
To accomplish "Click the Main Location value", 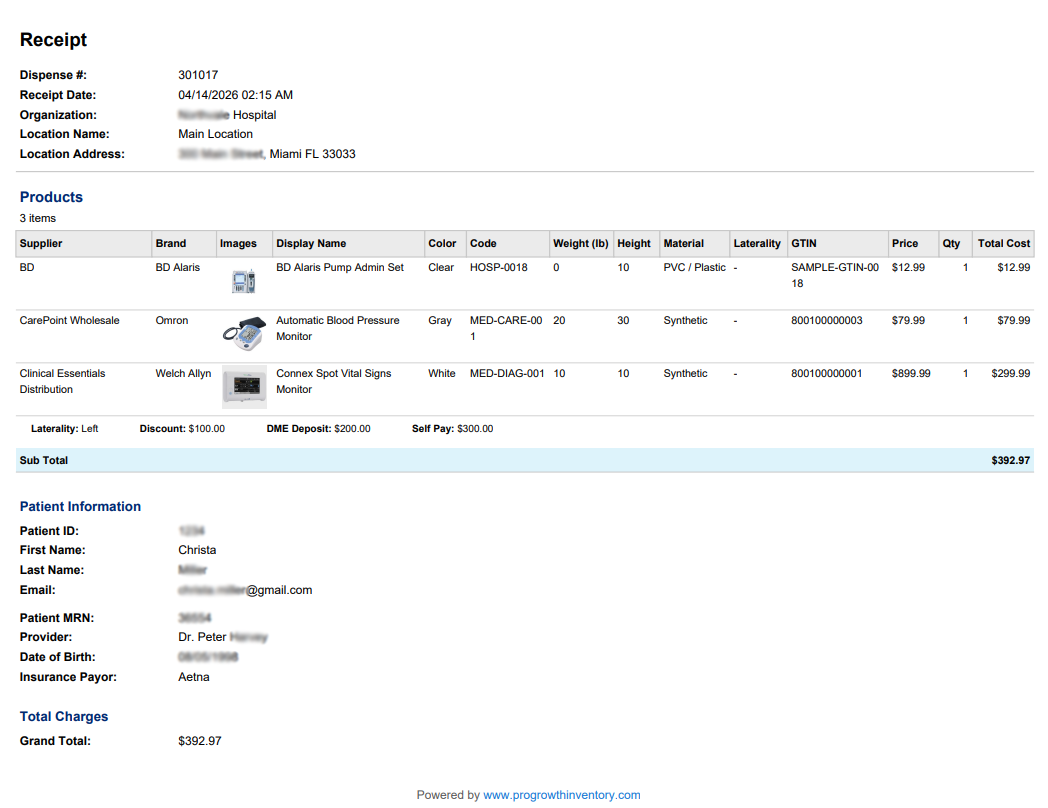I will click(215, 134).
